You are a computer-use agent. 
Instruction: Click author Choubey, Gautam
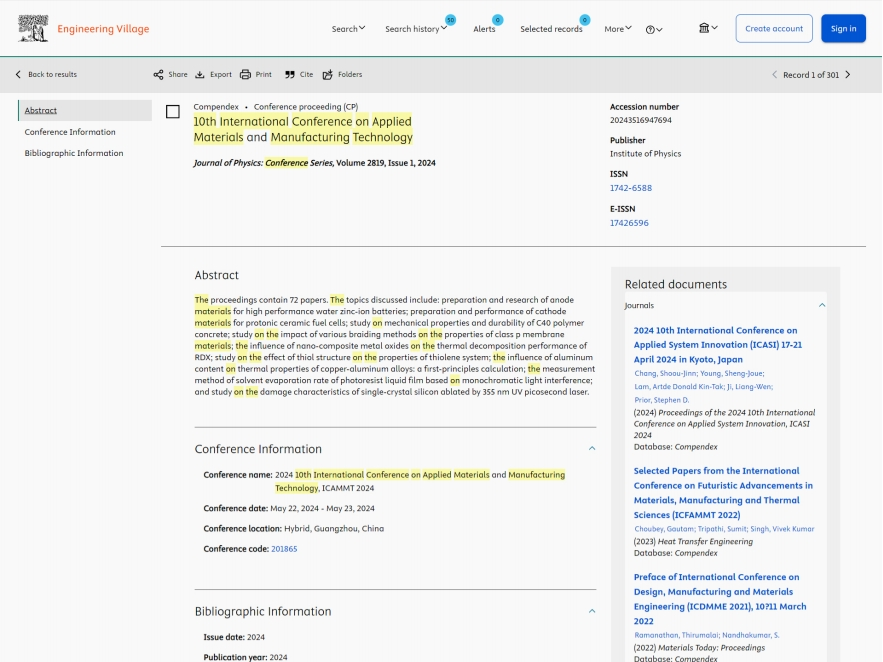665,529
